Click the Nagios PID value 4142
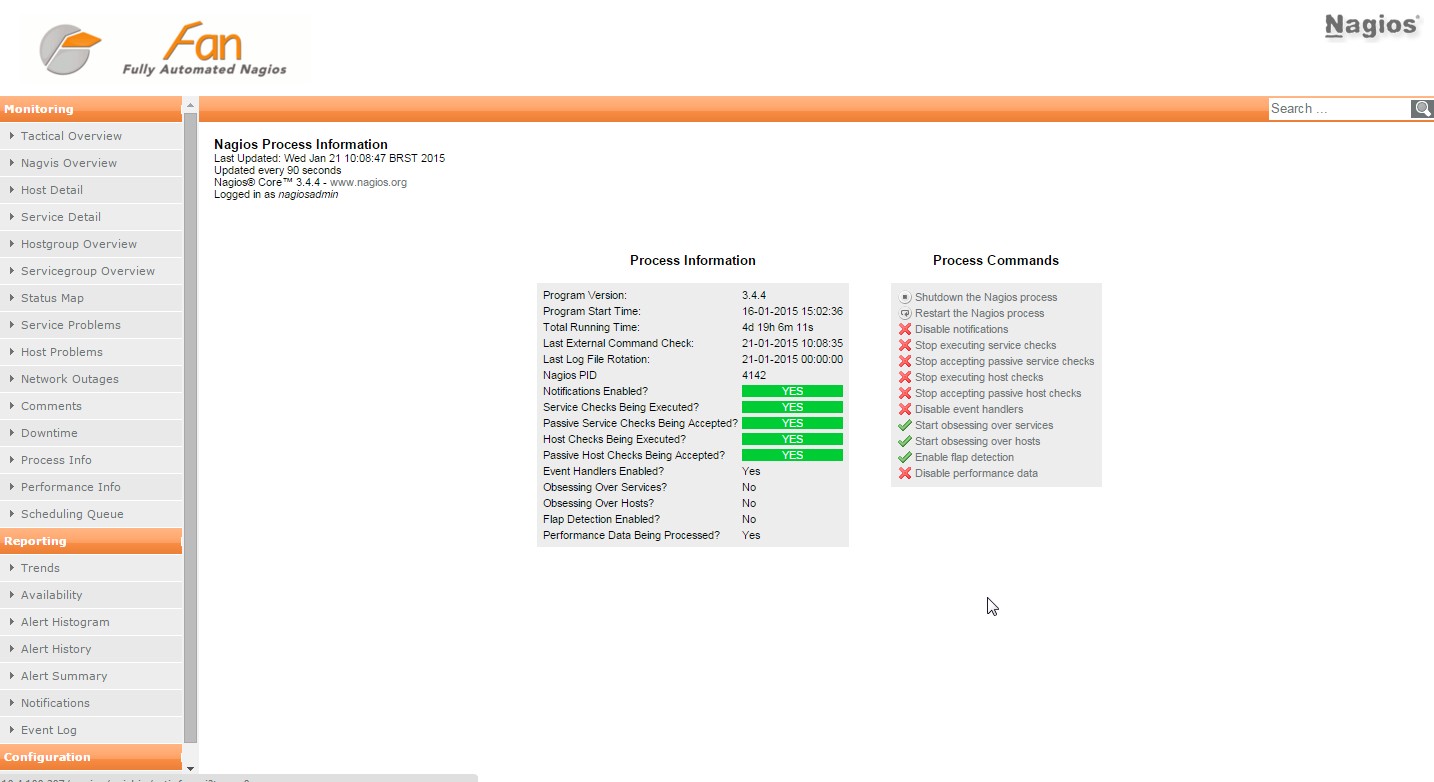The height and width of the screenshot is (782, 1434). click(x=754, y=375)
